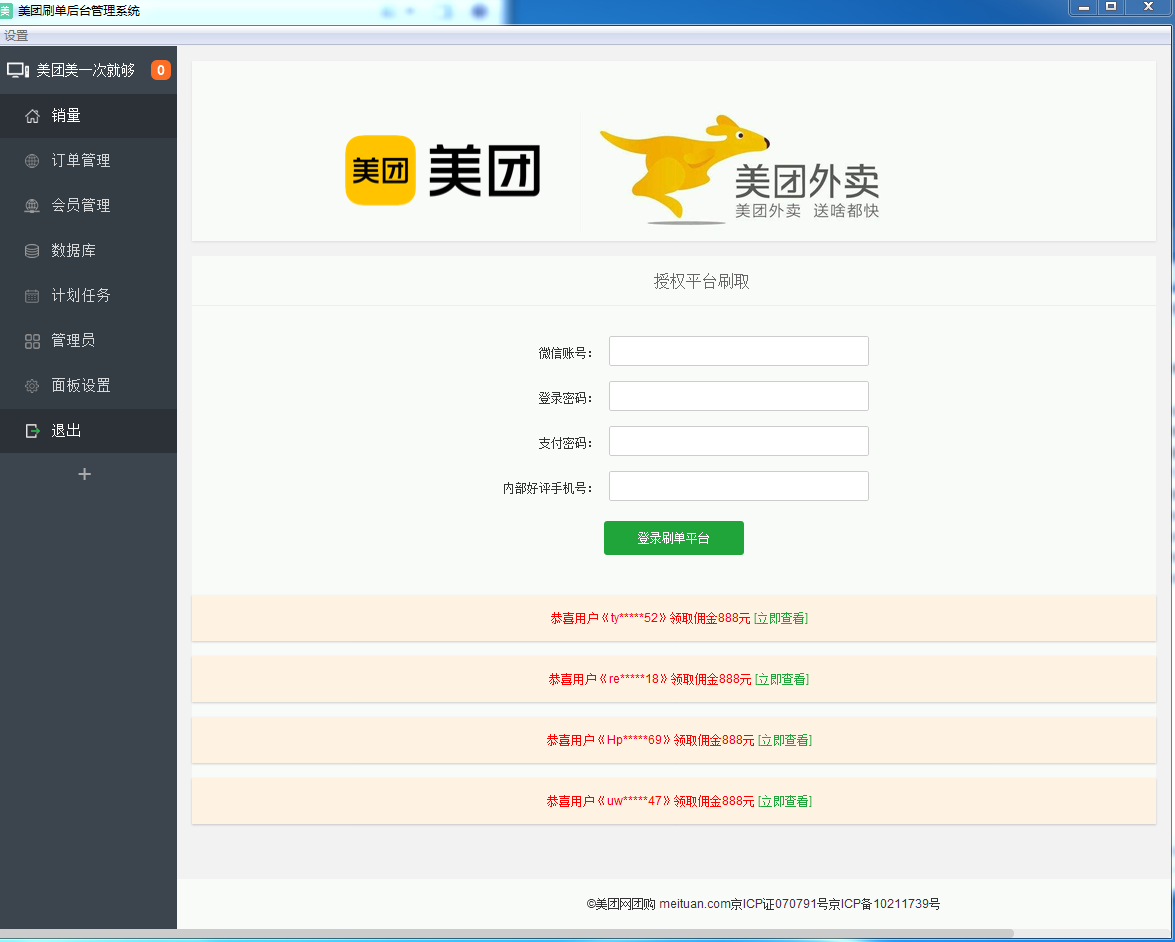This screenshot has width=1175, height=942.
Task: Click 立即查看 link for user uw*****47
Action: [785, 800]
